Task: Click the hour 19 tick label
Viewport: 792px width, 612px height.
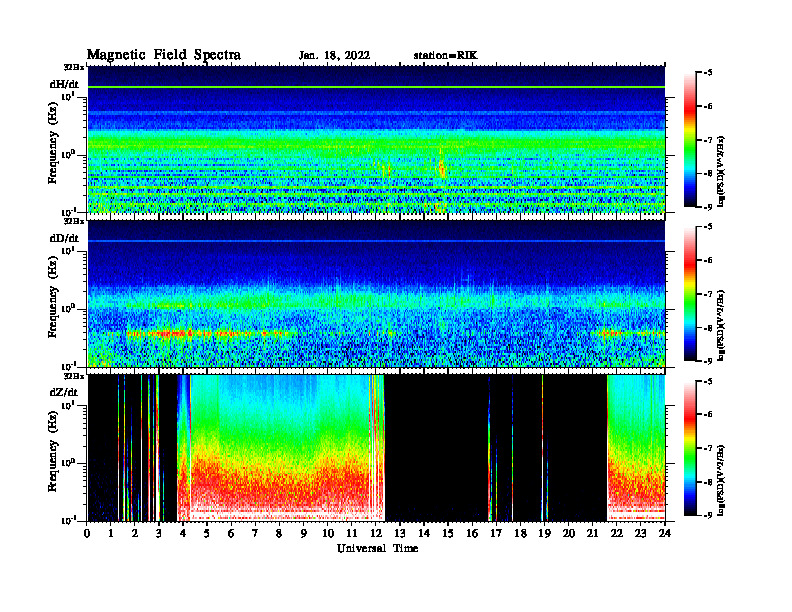Action: pos(544,534)
